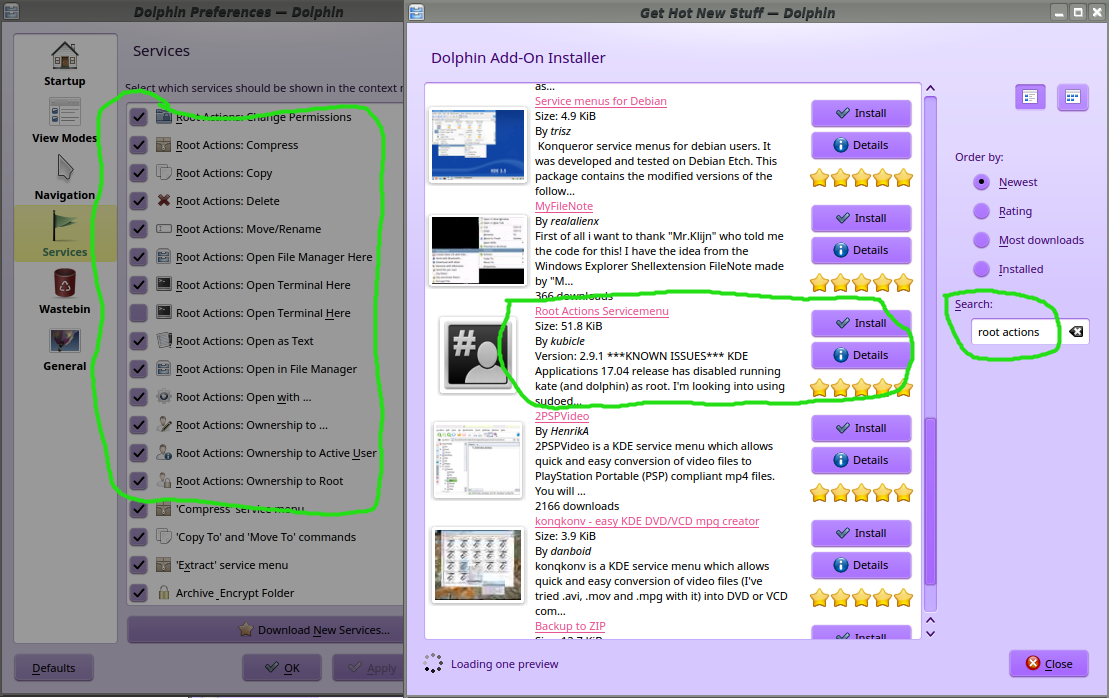
Task: Switch to icons view mode button
Action: (x=1072, y=97)
